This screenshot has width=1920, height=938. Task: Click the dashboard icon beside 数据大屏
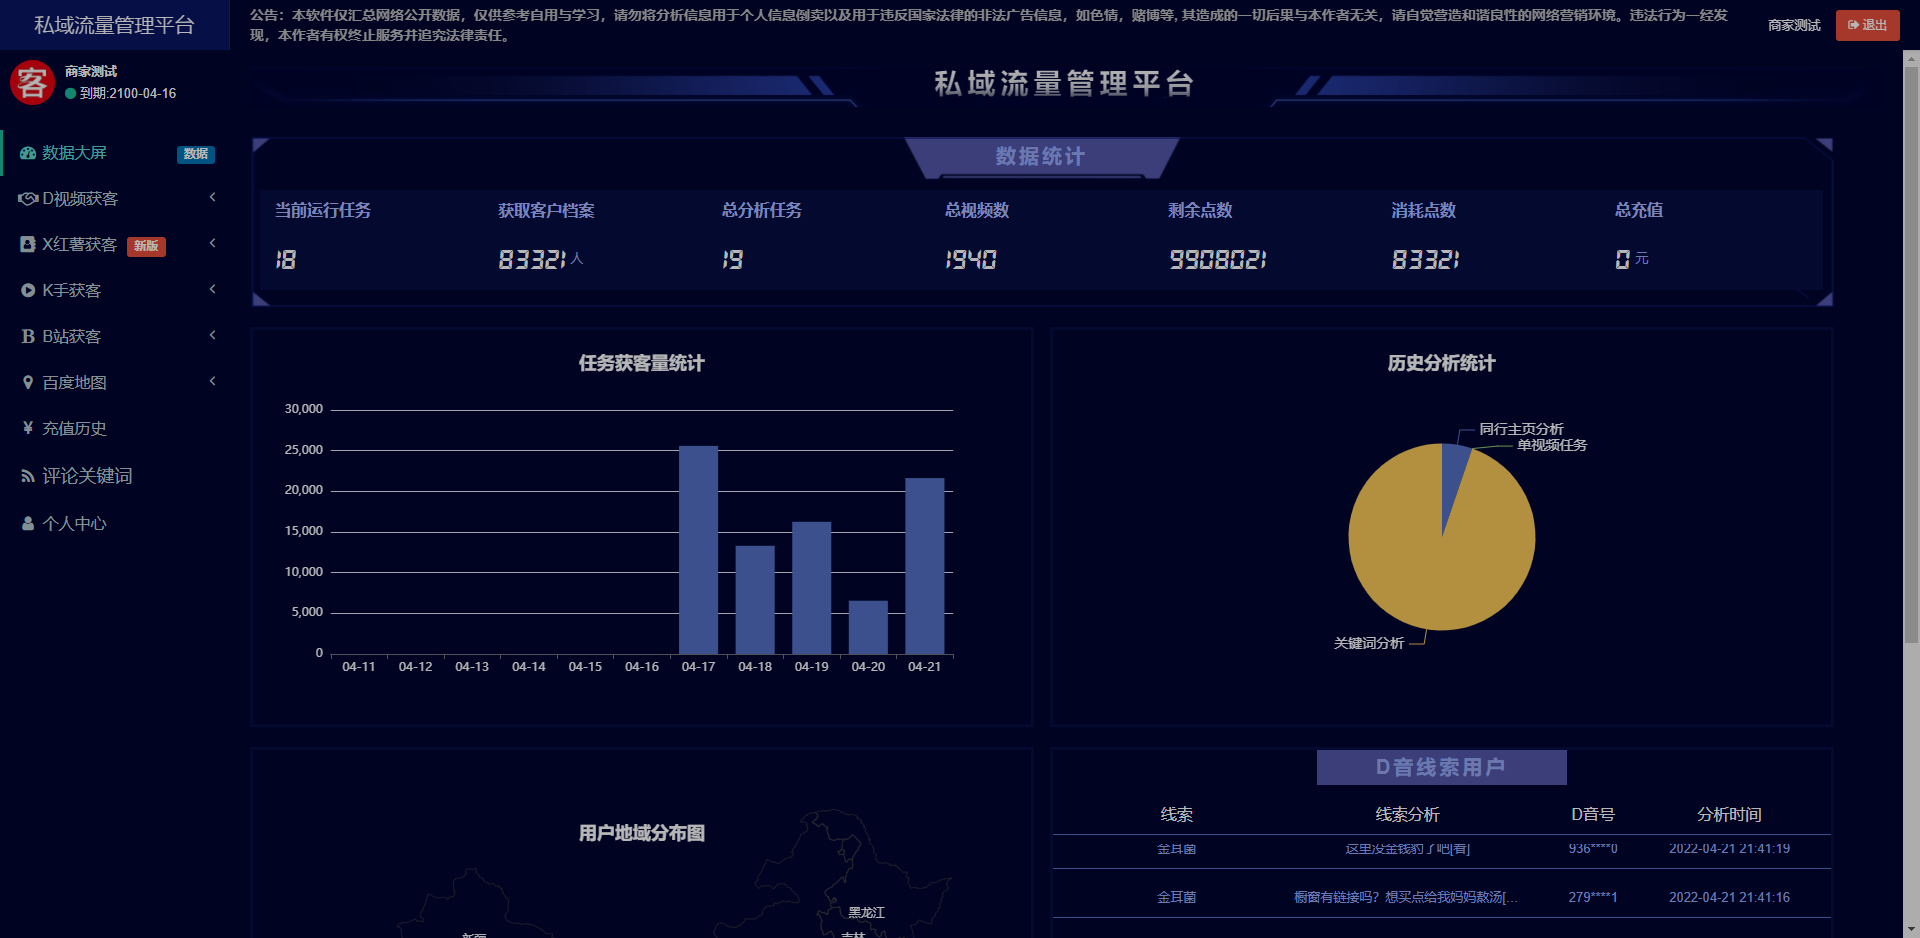28,153
